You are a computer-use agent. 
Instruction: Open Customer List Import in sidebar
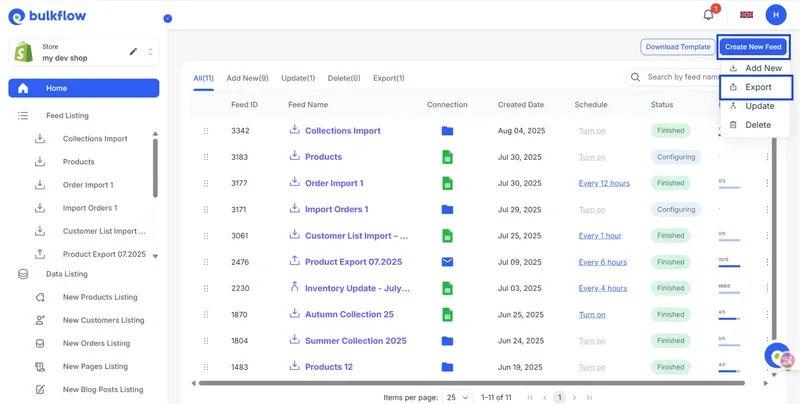pyautogui.click(x=104, y=231)
